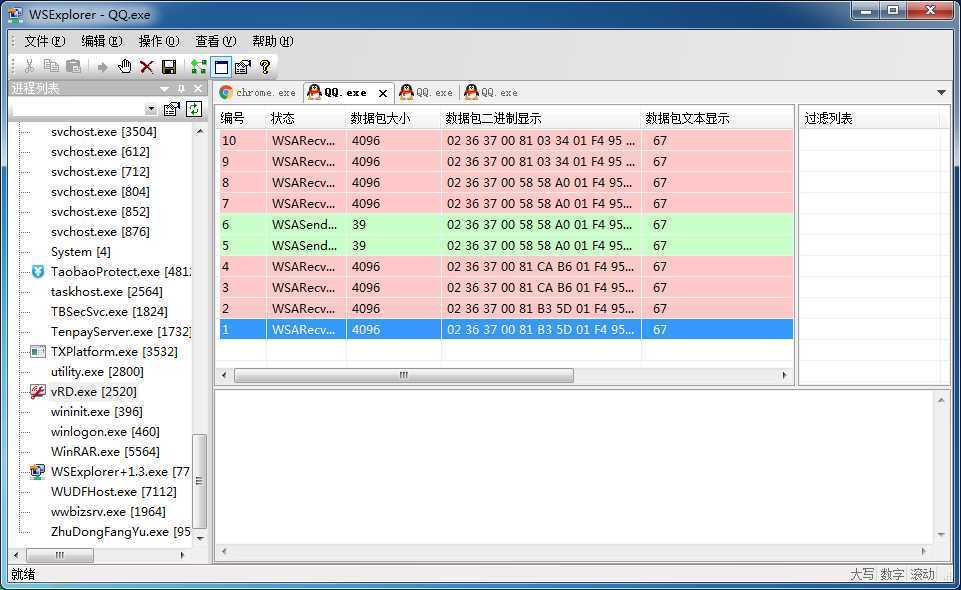Select svchost.exe [3504] in process list
The image size is (961, 590).
tap(104, 132)
